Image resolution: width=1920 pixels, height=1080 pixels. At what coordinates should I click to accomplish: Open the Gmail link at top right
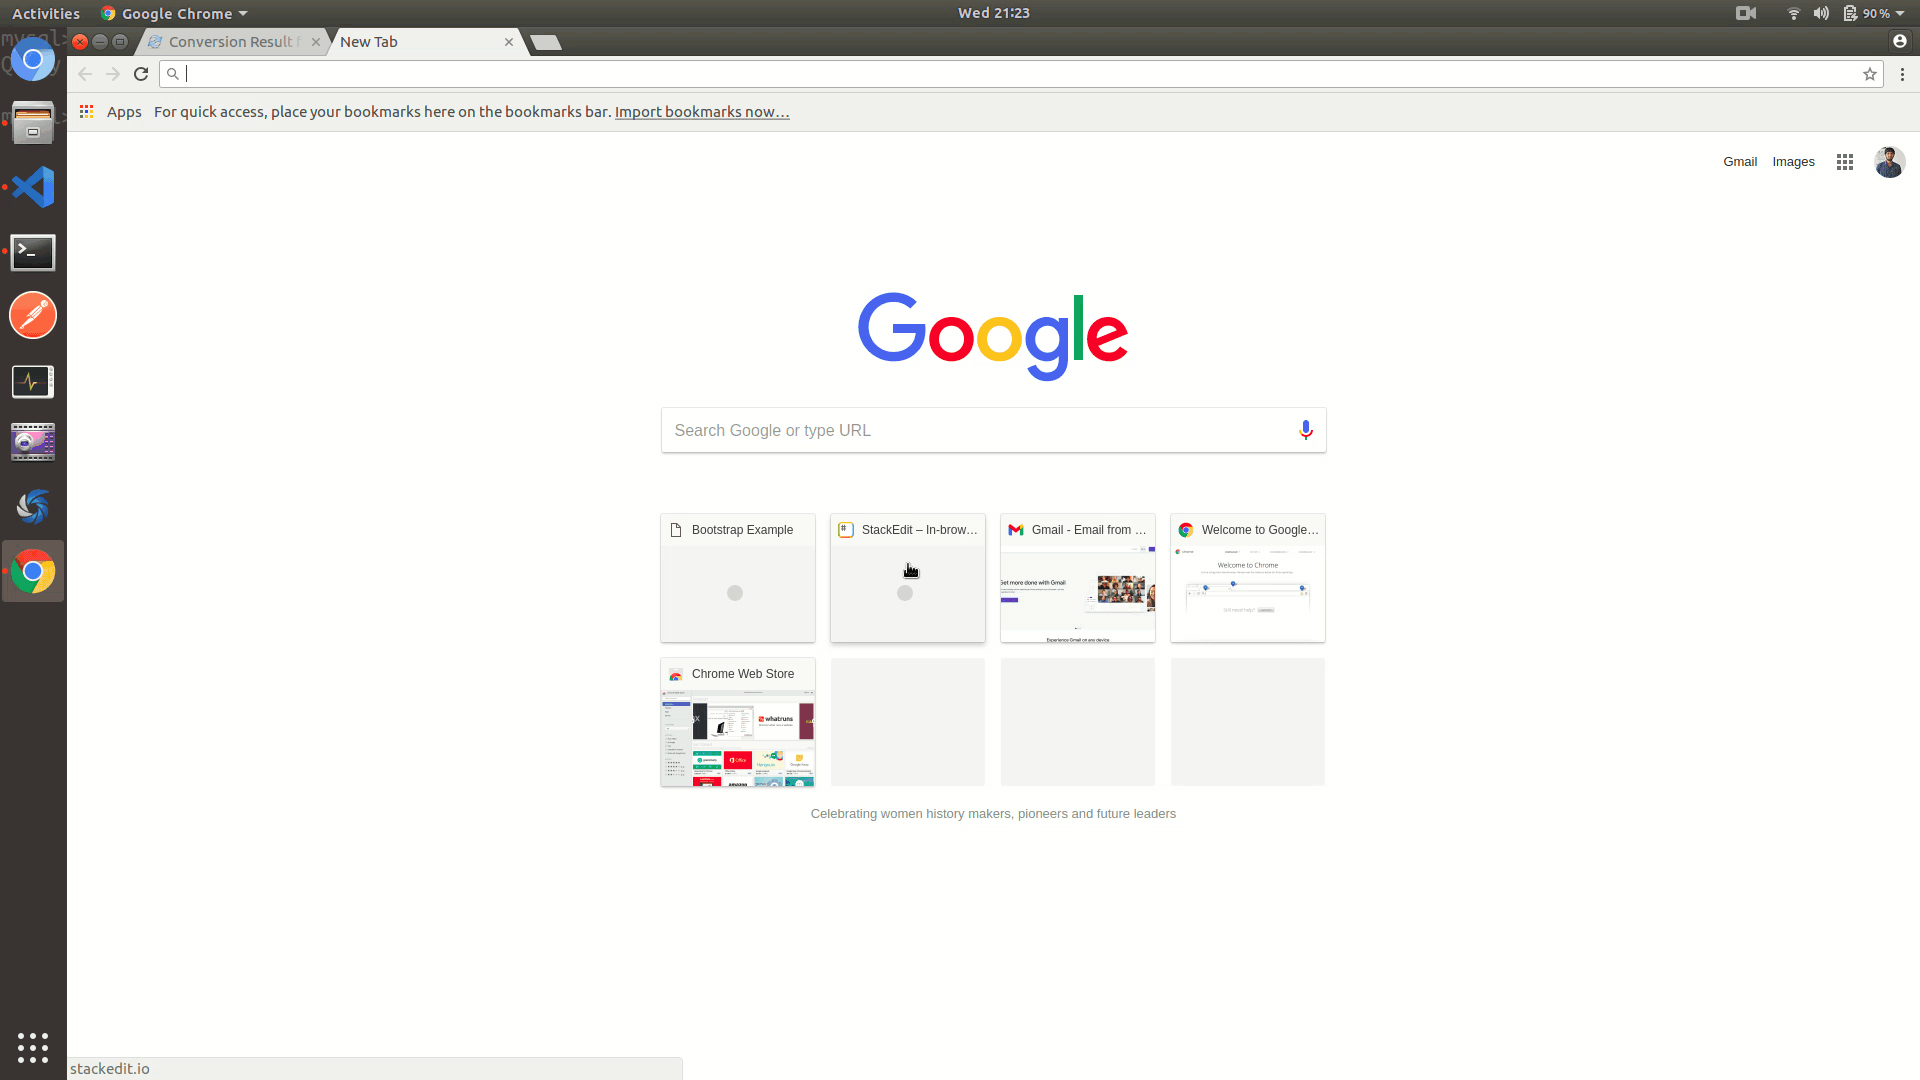pyautogui.click(x=1739, y=162)
